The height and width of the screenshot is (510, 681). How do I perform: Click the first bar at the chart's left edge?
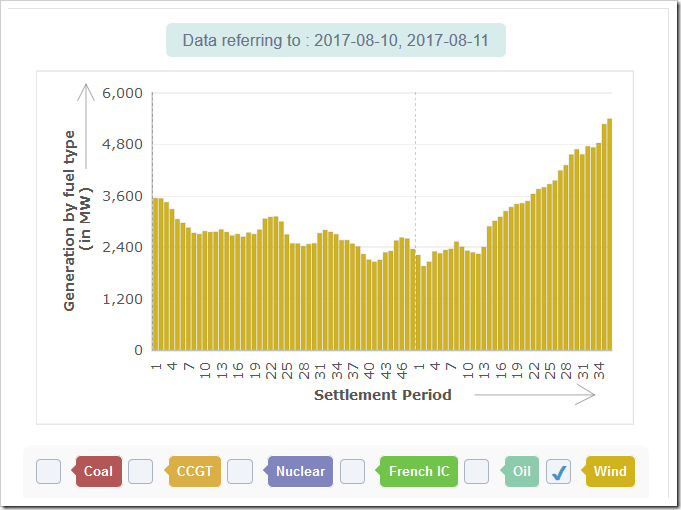[x=155, y=274]
